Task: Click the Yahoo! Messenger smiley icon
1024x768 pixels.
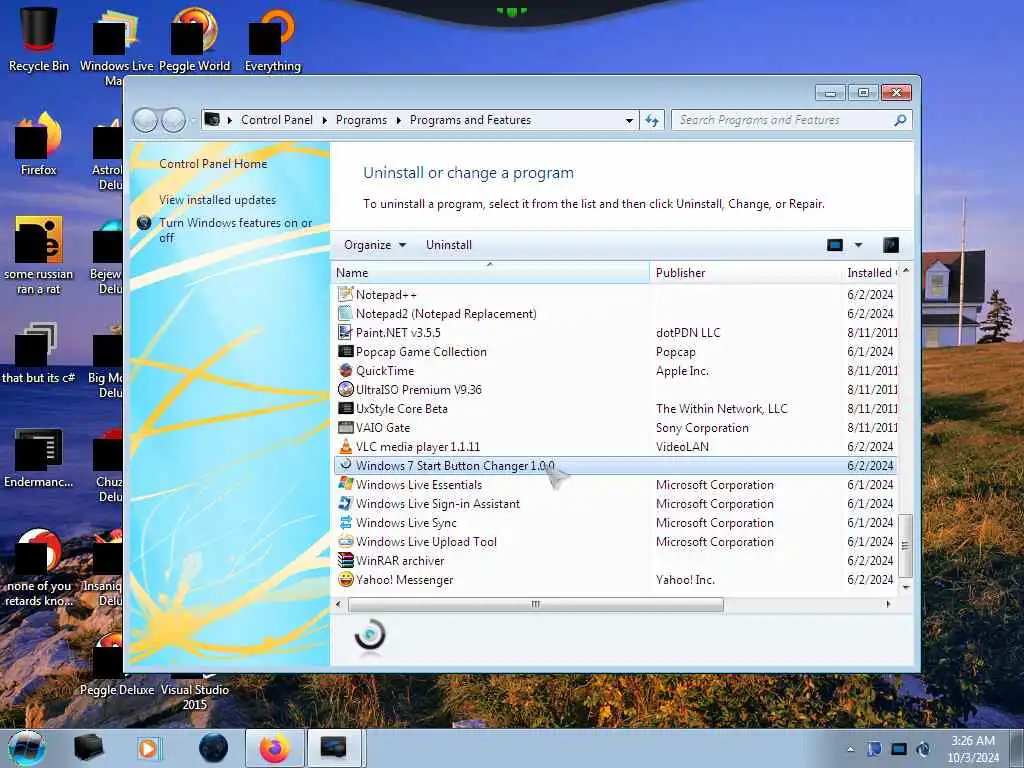Action: (345, 579)
